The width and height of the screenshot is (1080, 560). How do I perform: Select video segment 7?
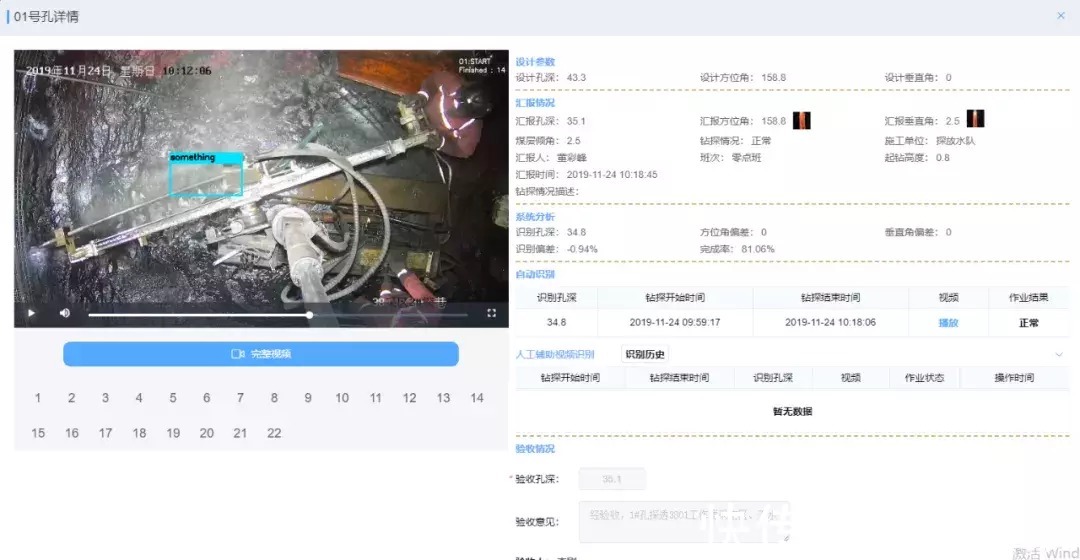pos(240,398)
